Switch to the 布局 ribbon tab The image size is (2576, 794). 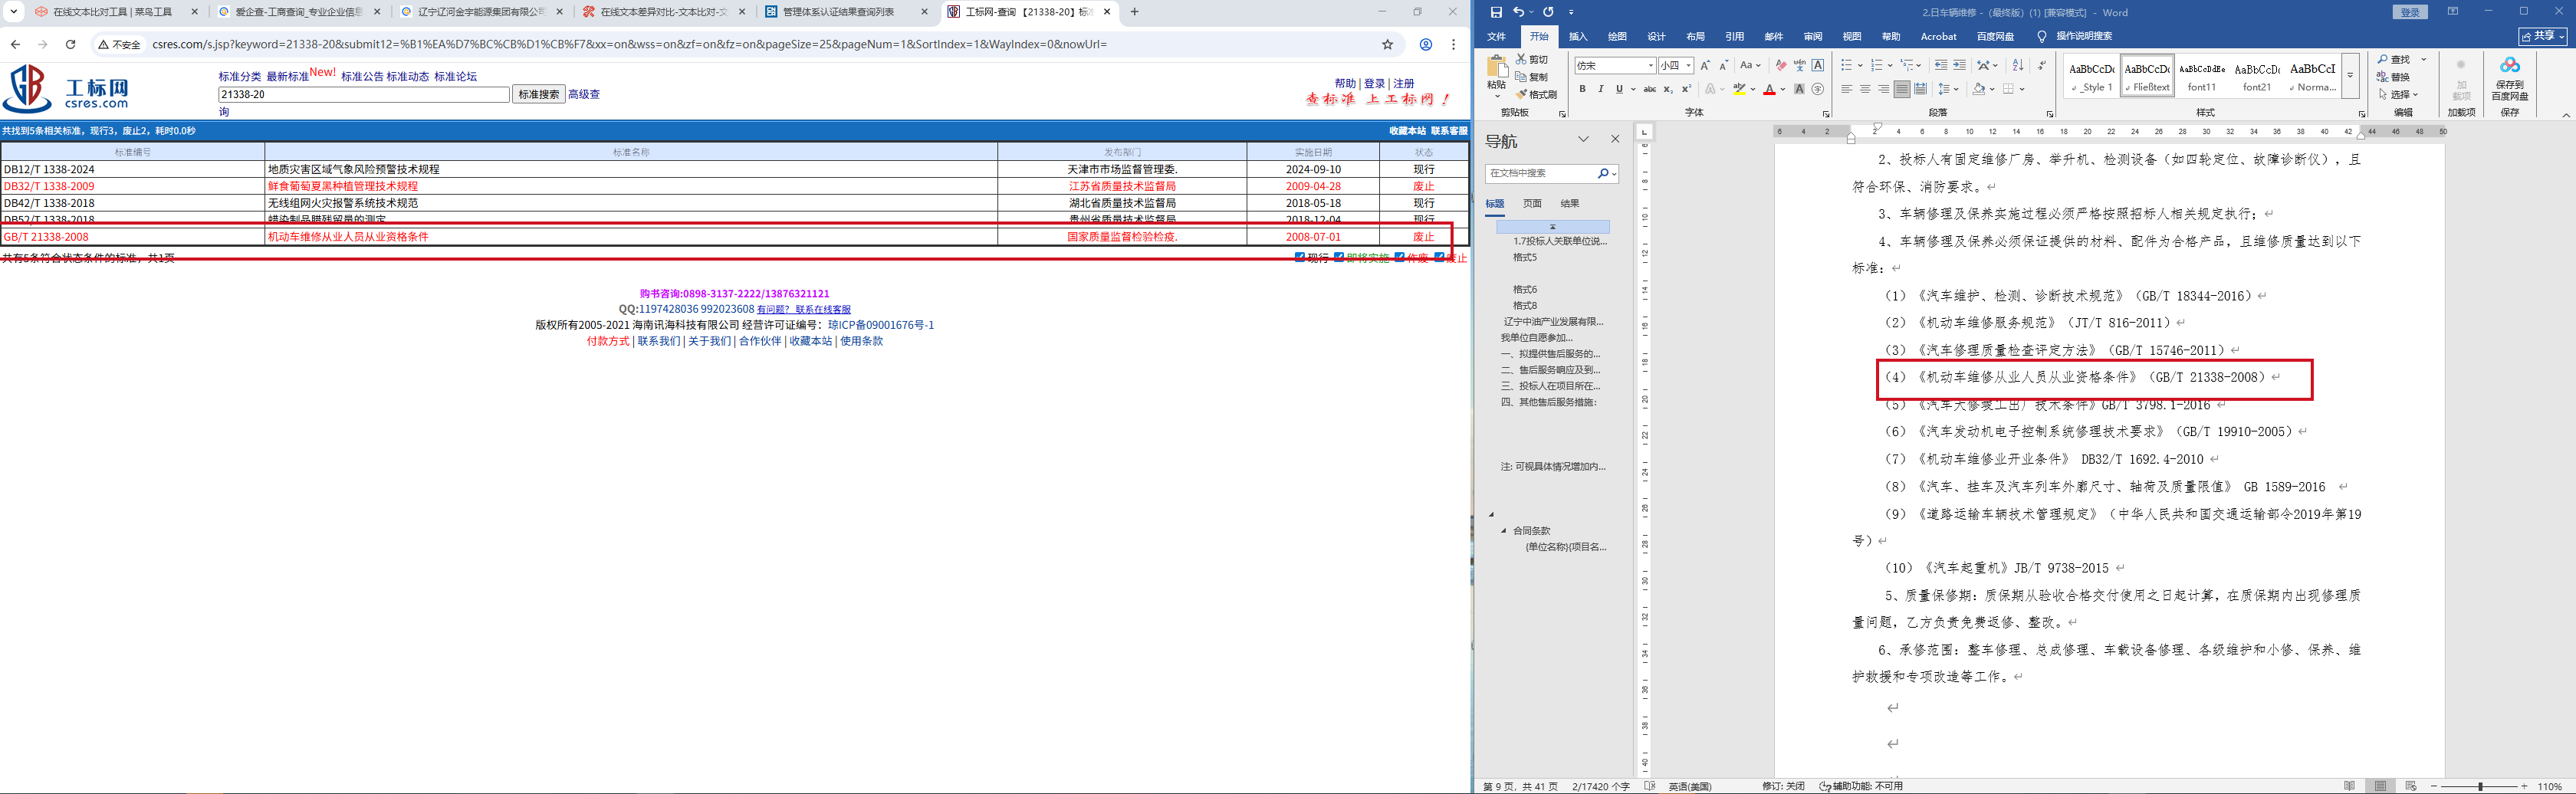(1695, 37)
